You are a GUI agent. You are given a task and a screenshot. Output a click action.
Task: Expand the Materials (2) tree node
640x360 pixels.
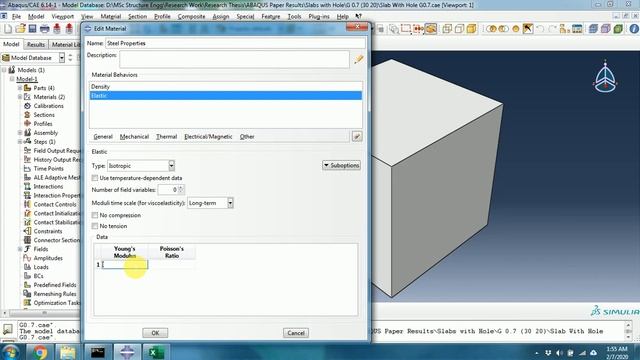click(20, 97)
